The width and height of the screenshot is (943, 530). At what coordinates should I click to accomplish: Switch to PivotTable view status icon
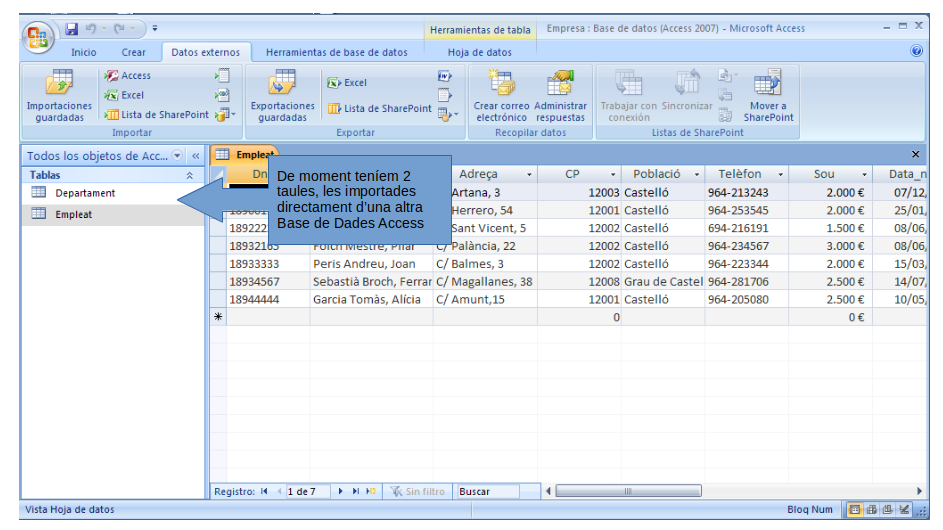[871, 510]
